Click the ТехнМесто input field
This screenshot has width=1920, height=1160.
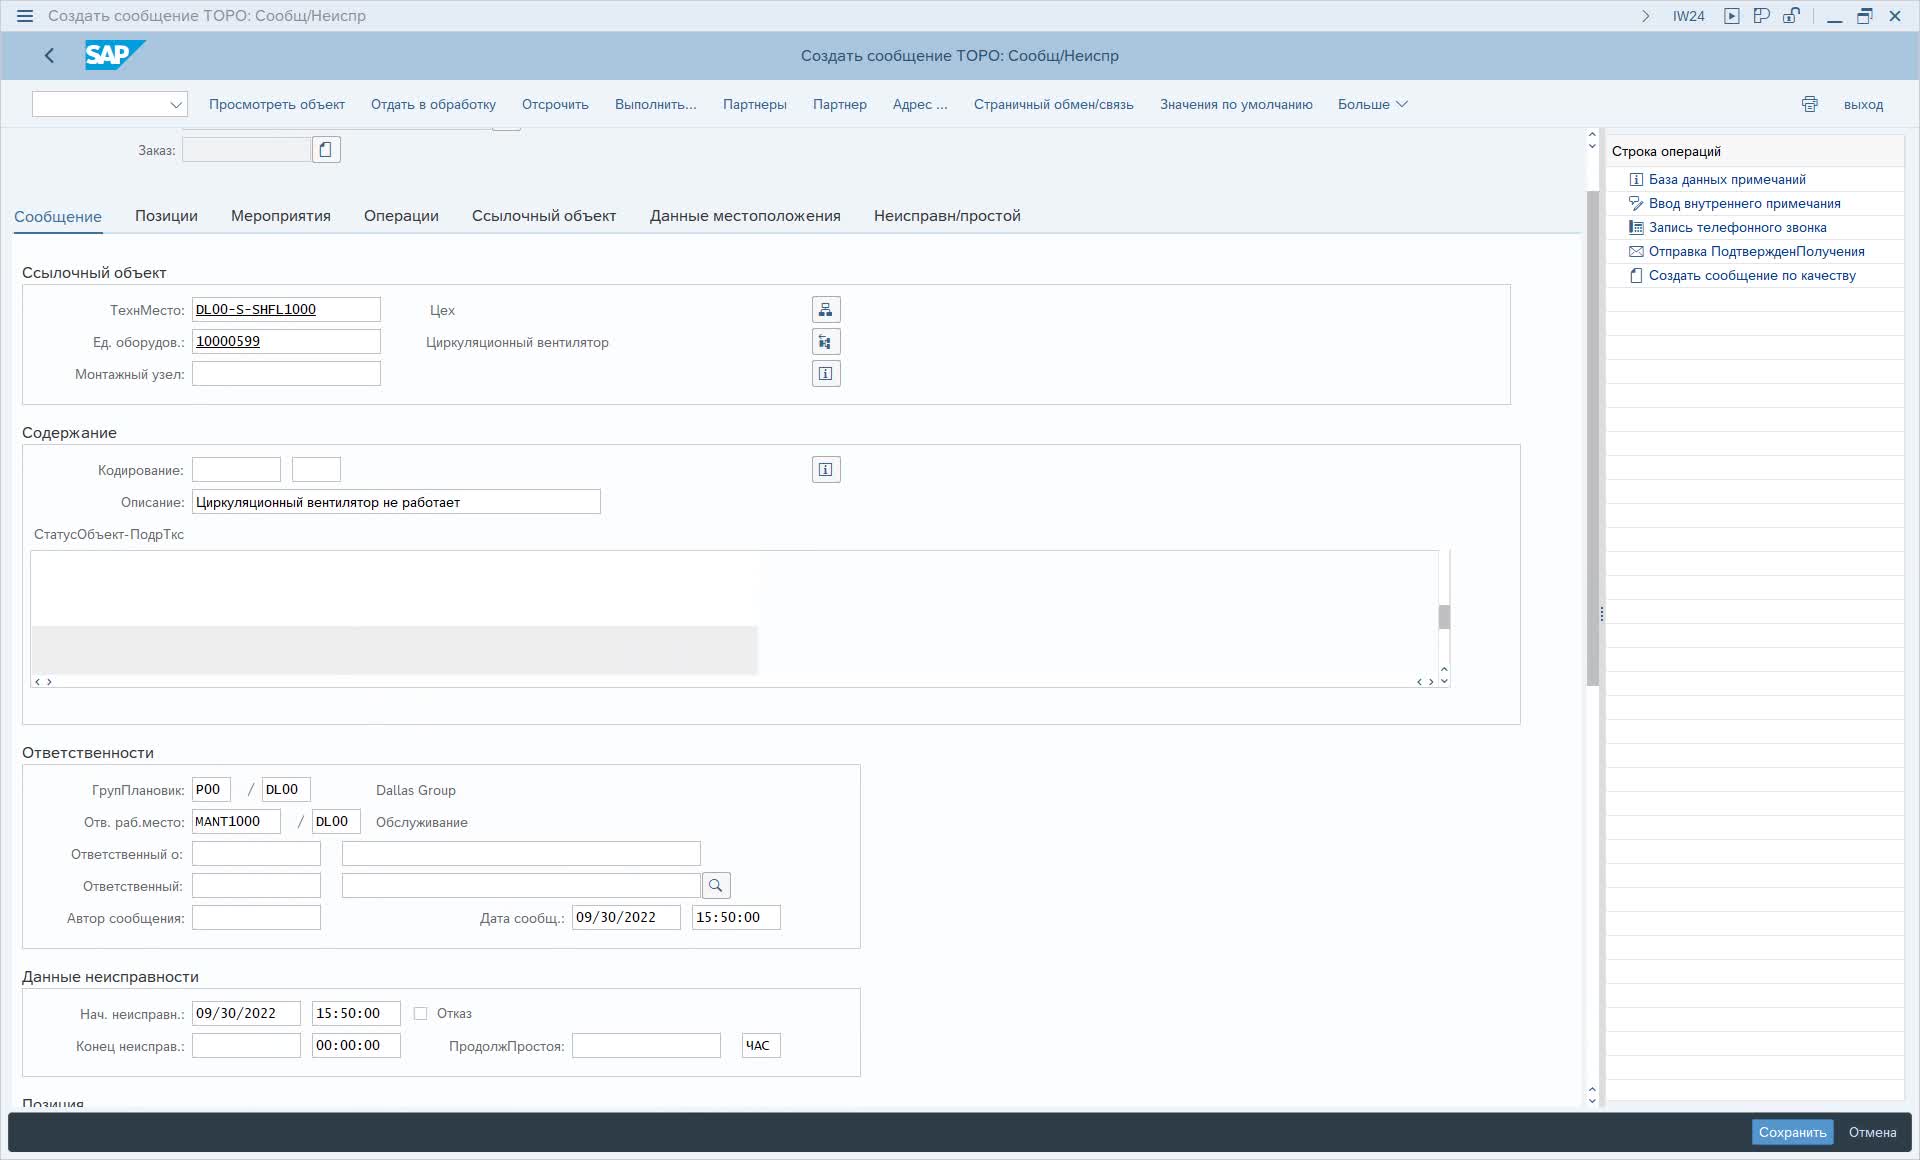coord(286,310)
